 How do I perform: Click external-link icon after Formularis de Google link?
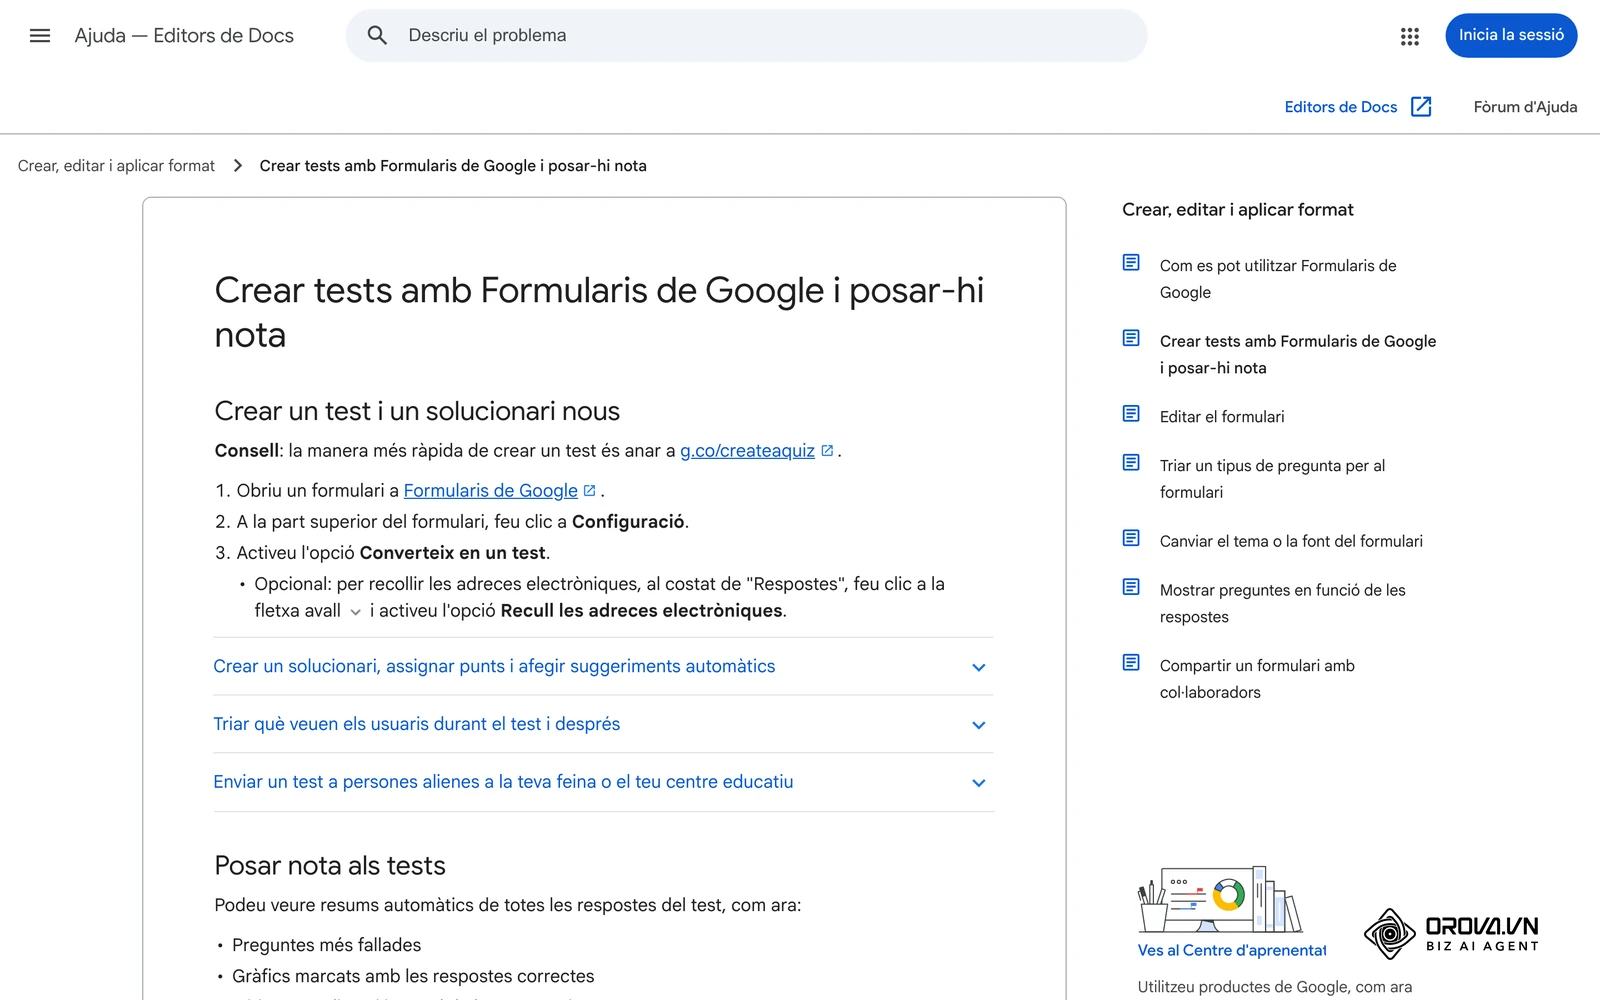(x=589, y=491)
